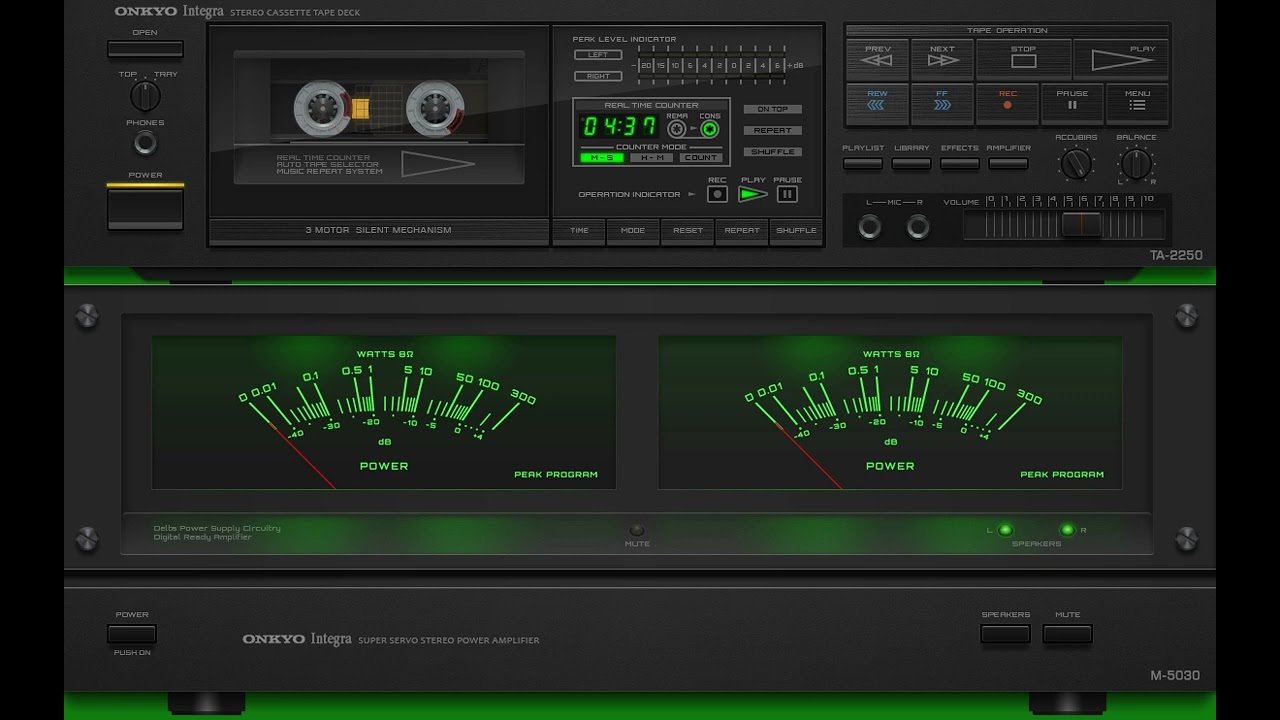The image size is (1280, 720).
Task: Click the right MIC input jack
Action: [x=918, y=227]
